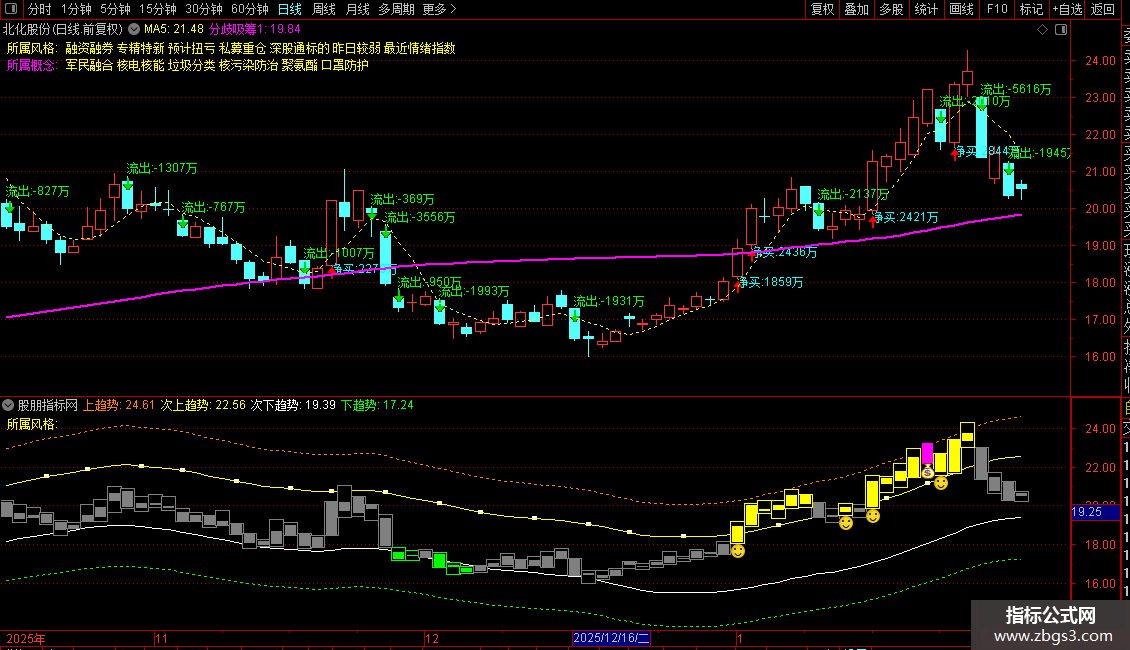The width and height of the screenshot is (1130, 650).
Task: Click the 净买:2421万 annotation
Action: click(905, 217)
